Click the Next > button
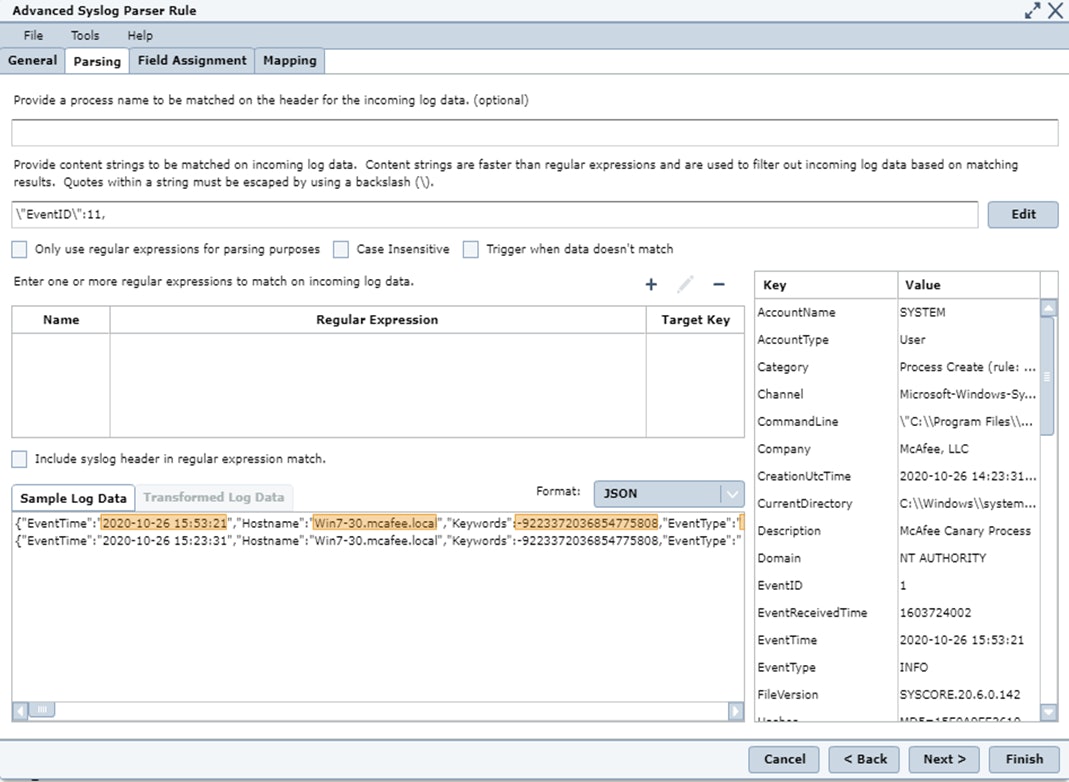The height and width of the screenshot is (782, 1069). click(944, 759)
